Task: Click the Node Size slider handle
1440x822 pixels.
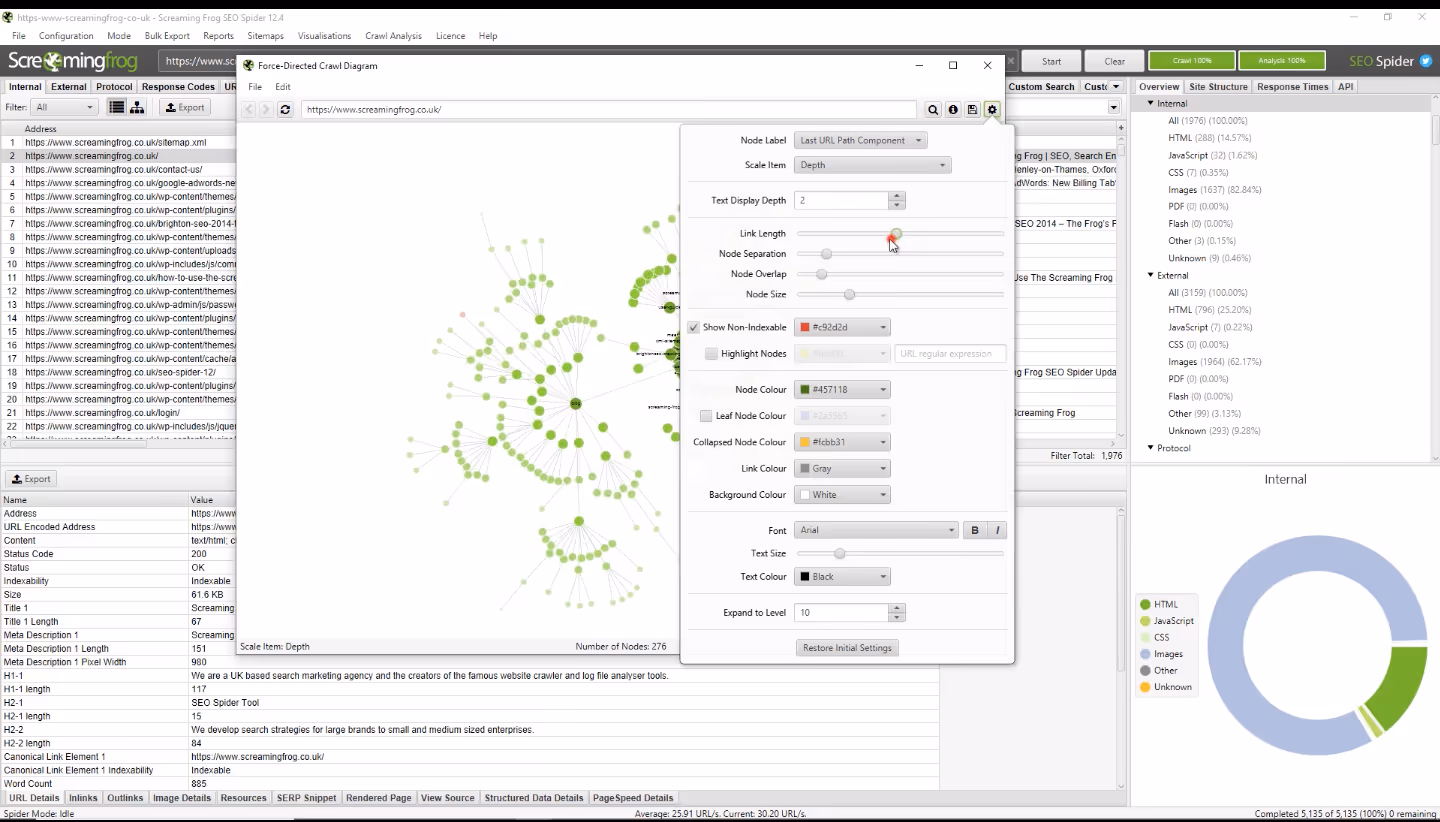Action: (849, 294)
